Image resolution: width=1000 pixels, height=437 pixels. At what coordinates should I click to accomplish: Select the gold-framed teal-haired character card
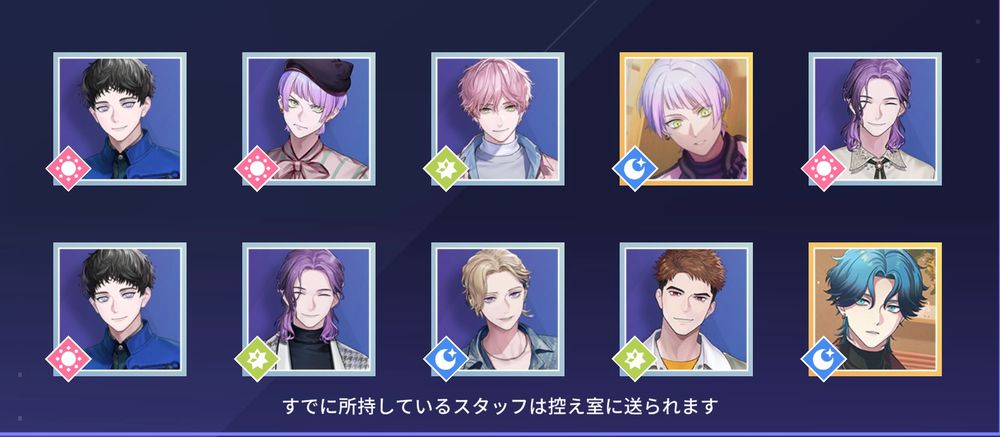[875, 309]
